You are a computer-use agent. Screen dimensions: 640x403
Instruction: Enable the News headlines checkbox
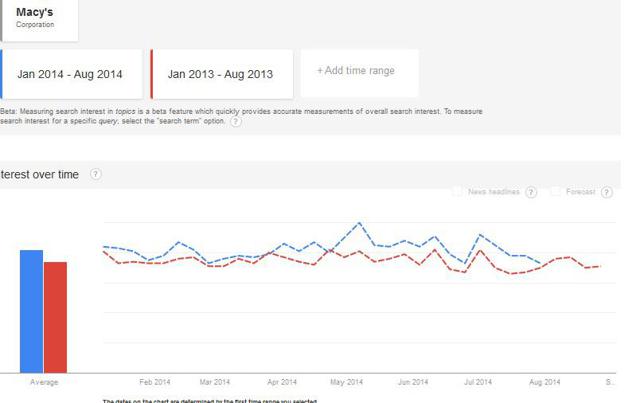(457, 191)
